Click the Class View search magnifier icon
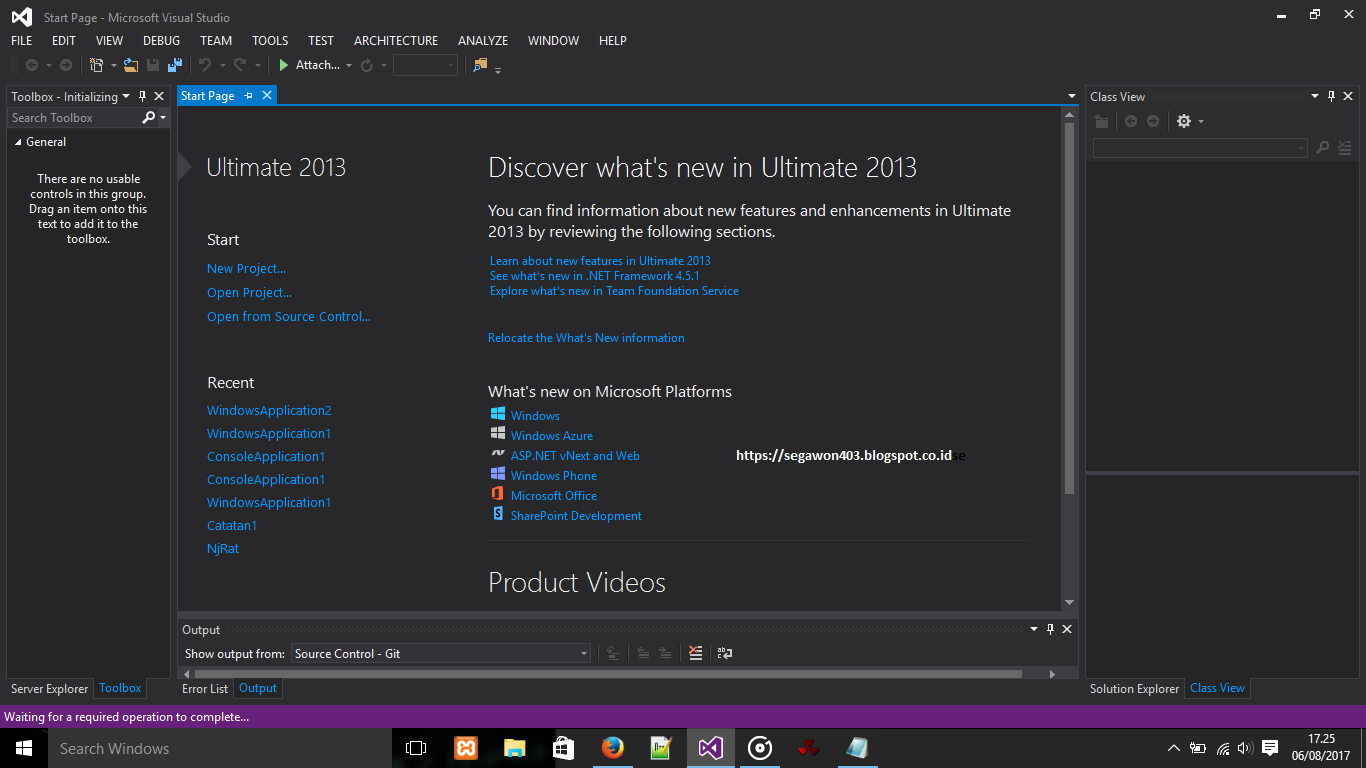Image resolution: width=1366 pixels, height=768 pixels. 1322,148
